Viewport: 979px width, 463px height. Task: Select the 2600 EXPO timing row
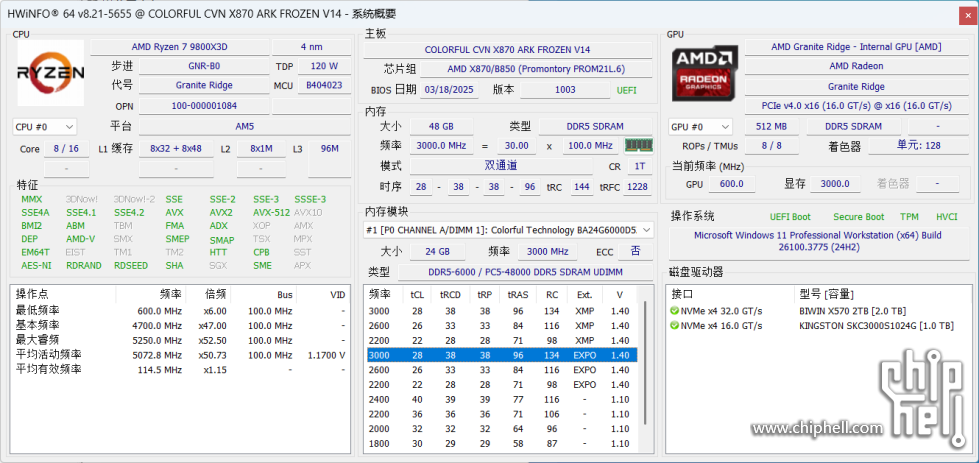501,370
